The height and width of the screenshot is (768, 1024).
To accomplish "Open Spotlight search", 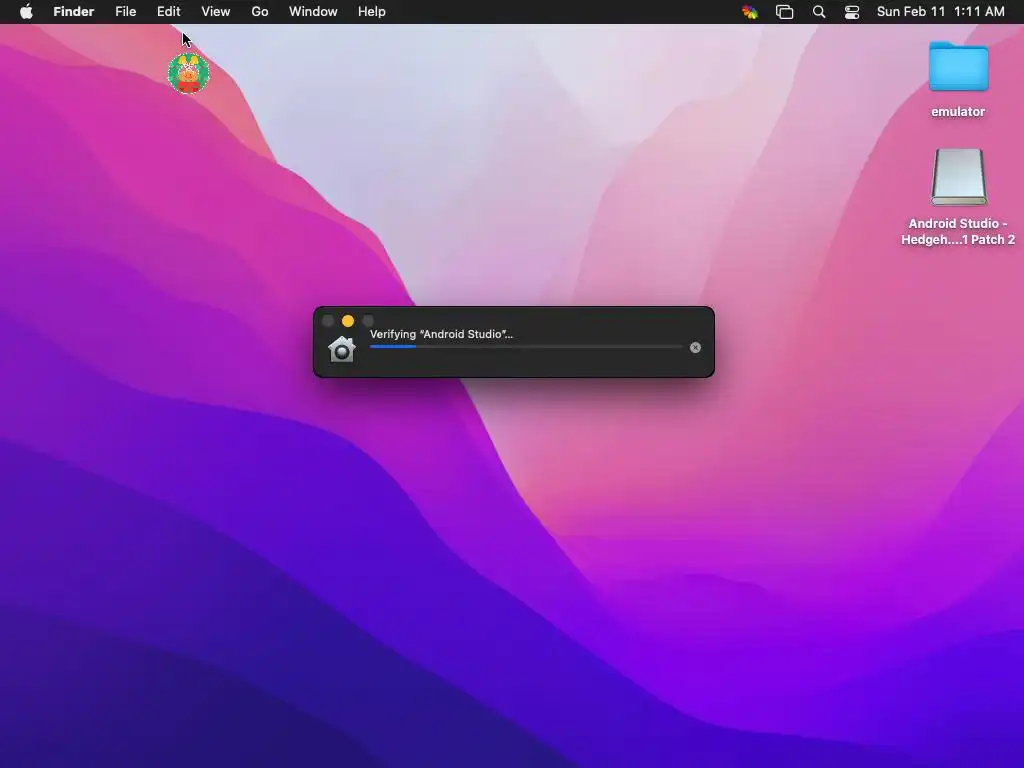I will pyautogui.click(x=819, y=12).
